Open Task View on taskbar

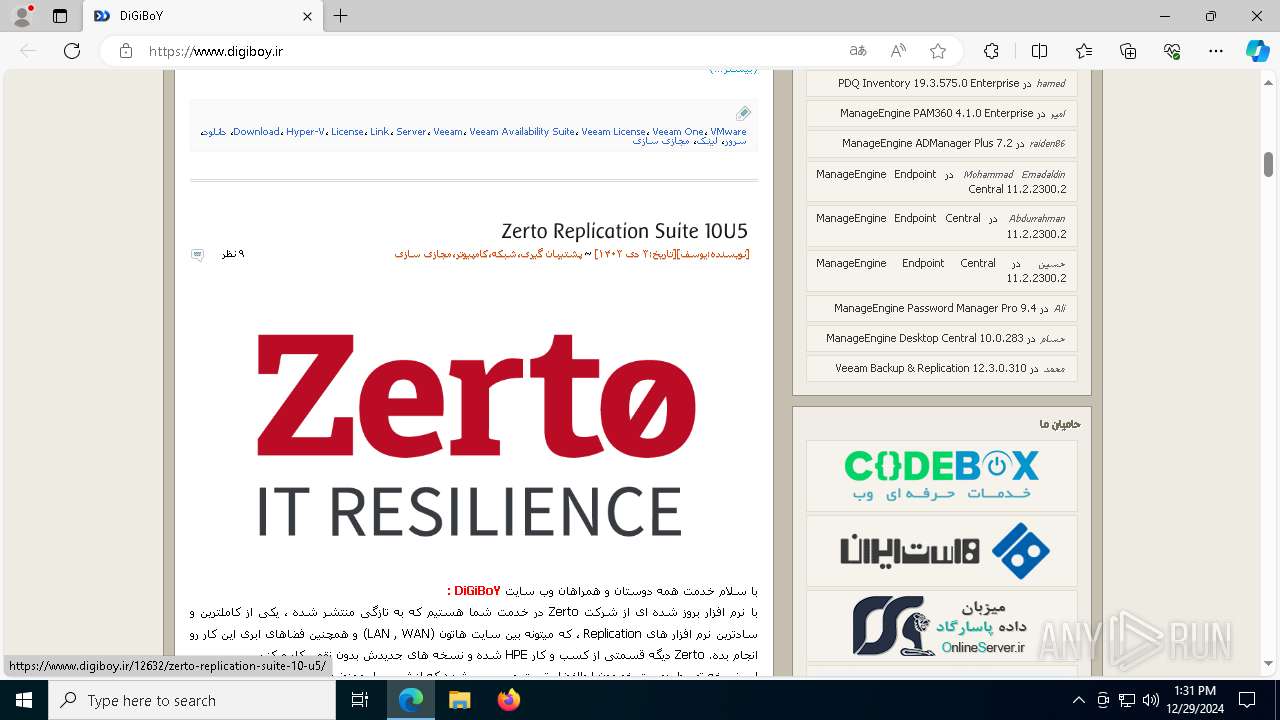pos(360,700)
